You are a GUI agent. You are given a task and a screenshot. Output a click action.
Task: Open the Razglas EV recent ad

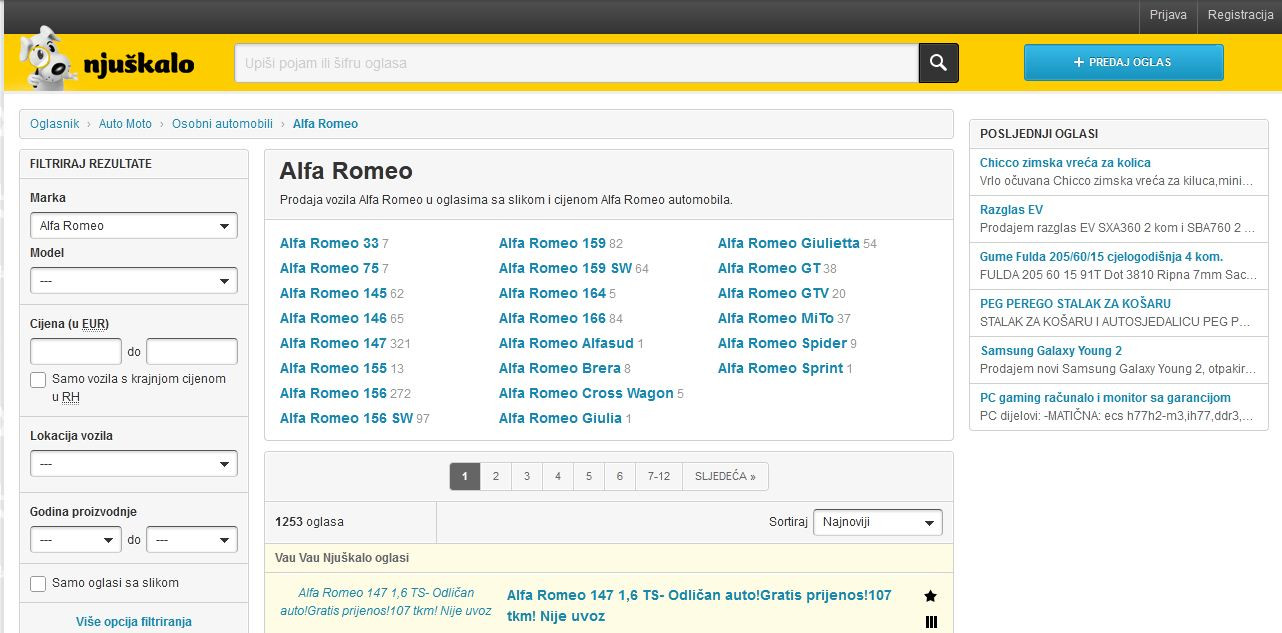1011,209
